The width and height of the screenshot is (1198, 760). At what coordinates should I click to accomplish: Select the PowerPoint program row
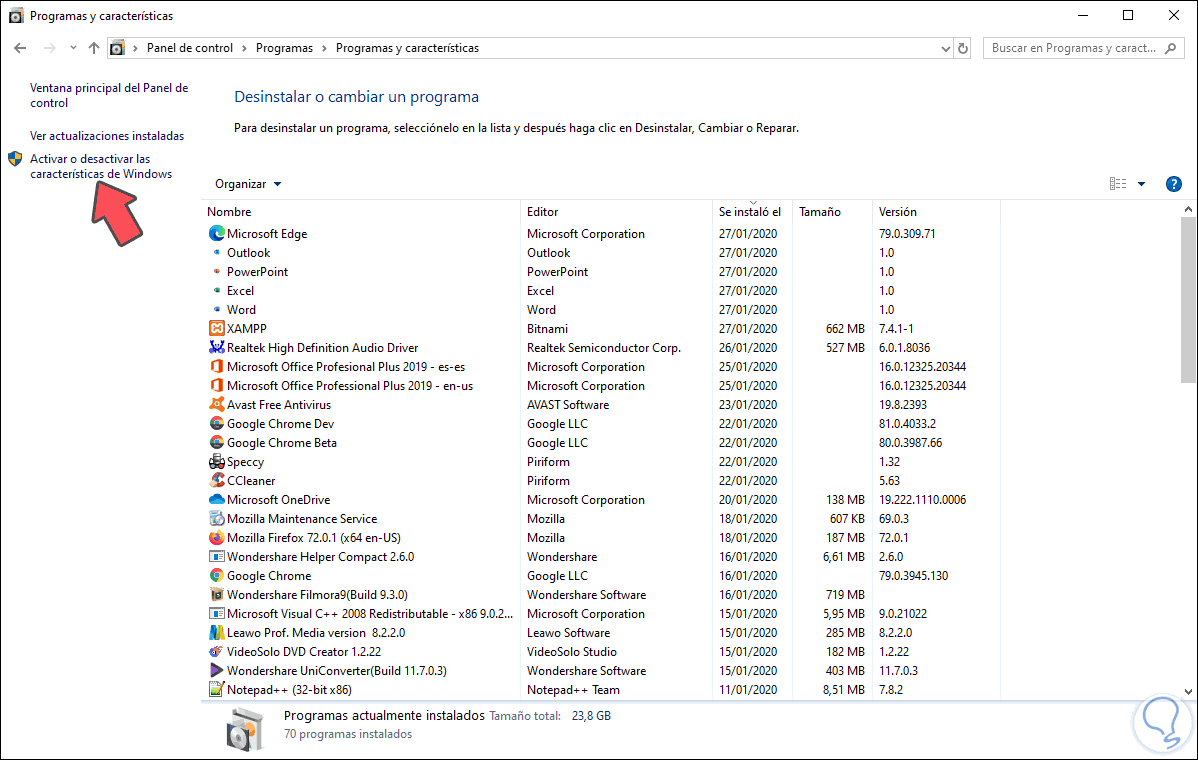600,272
